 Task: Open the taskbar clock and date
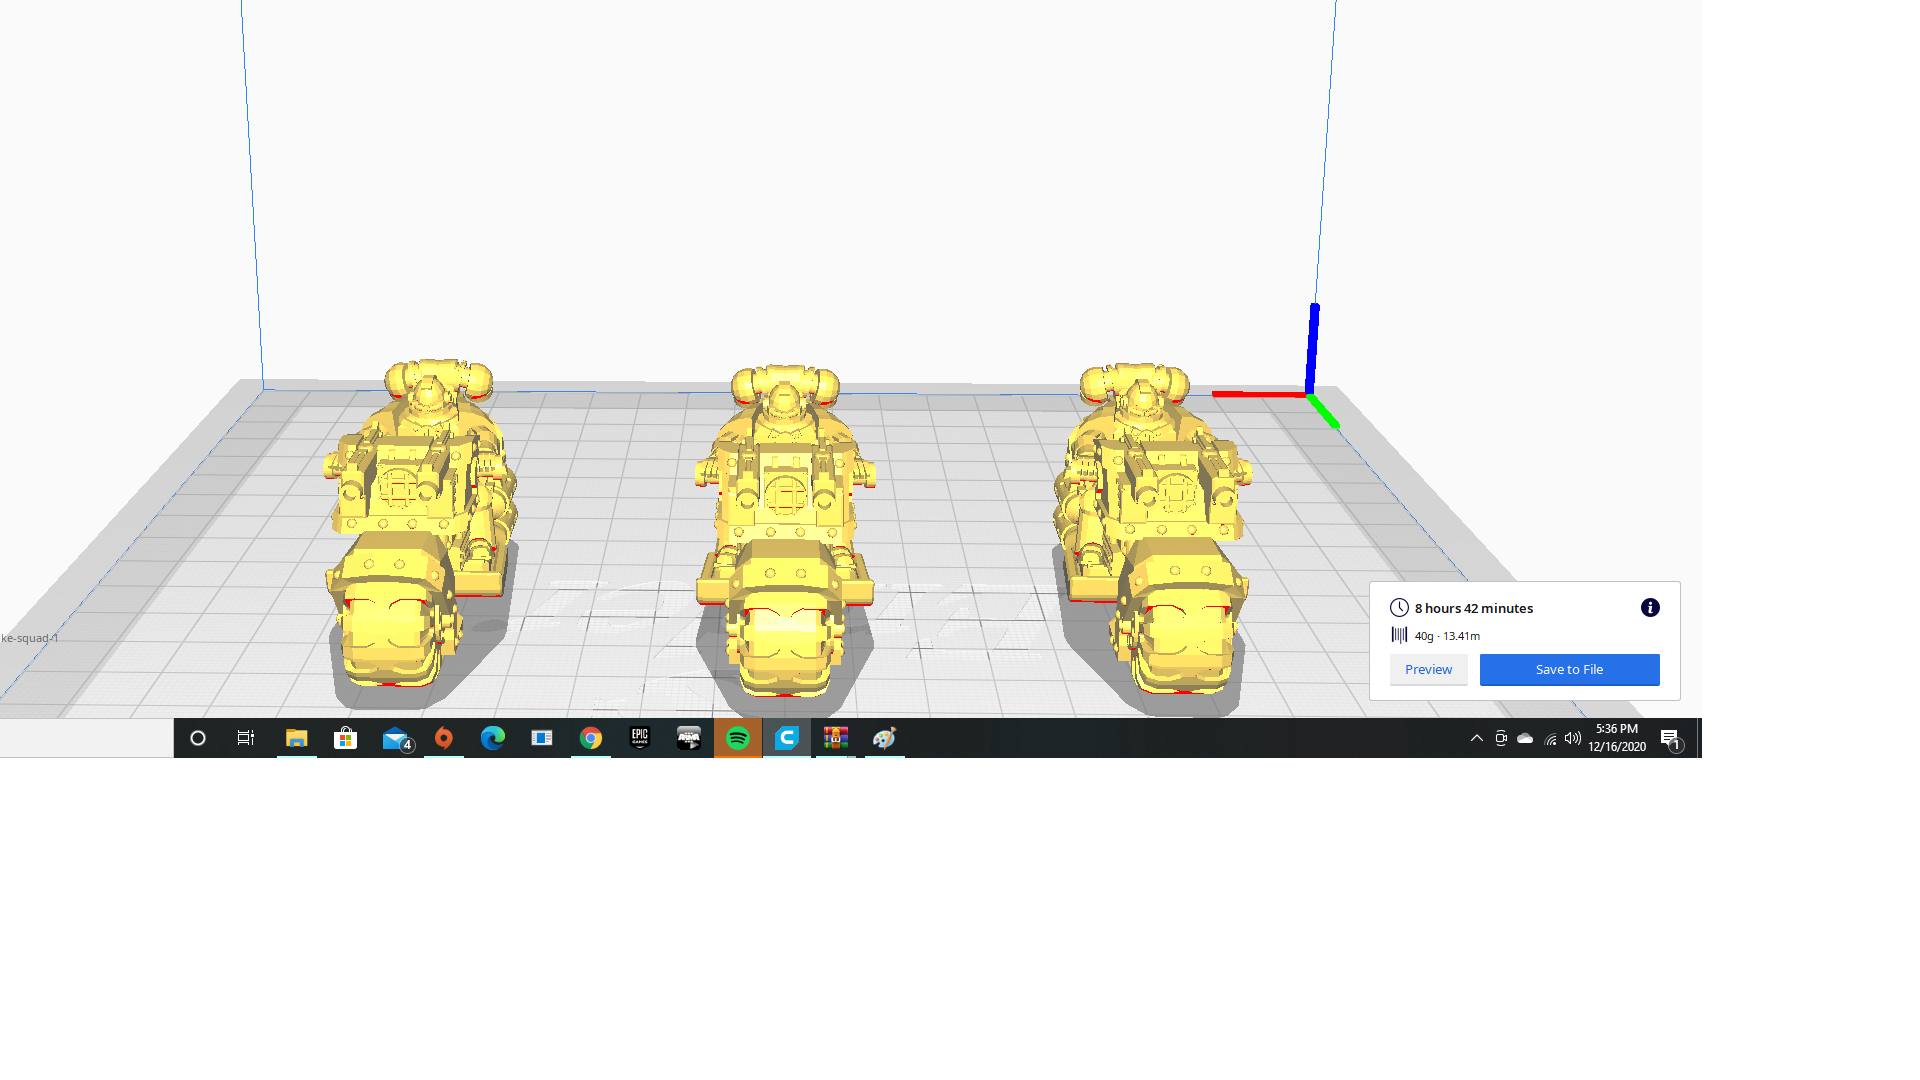point(1617,738)
